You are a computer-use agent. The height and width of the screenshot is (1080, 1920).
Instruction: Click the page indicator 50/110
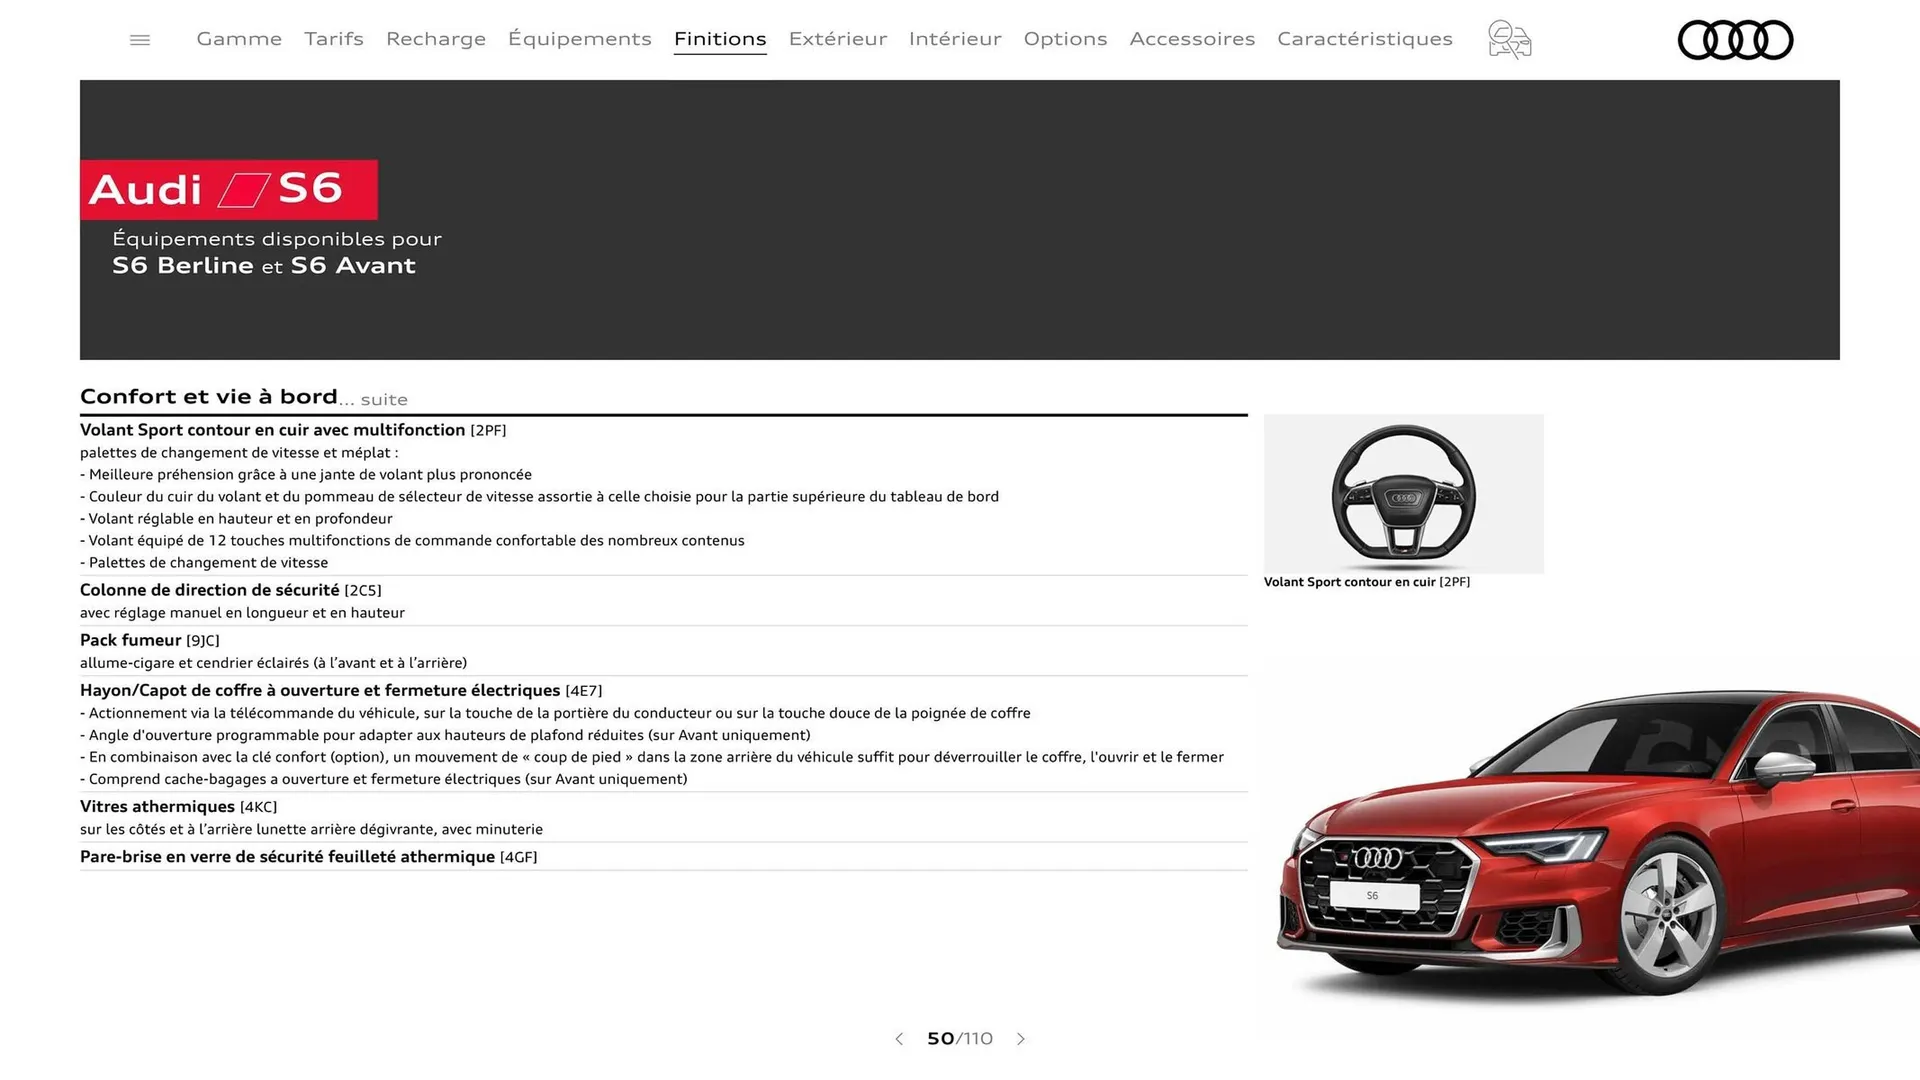(x=959, y=1039)
